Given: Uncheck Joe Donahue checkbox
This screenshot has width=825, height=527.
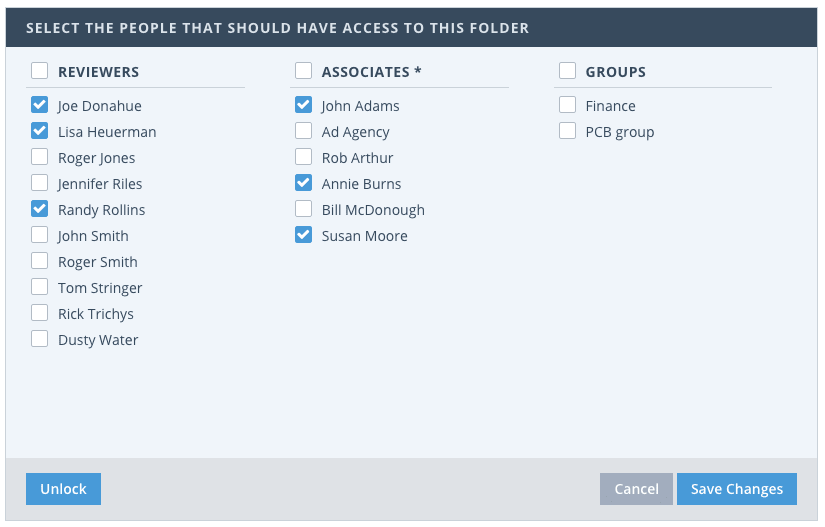Looking at the screenshot, I should 39,104.
